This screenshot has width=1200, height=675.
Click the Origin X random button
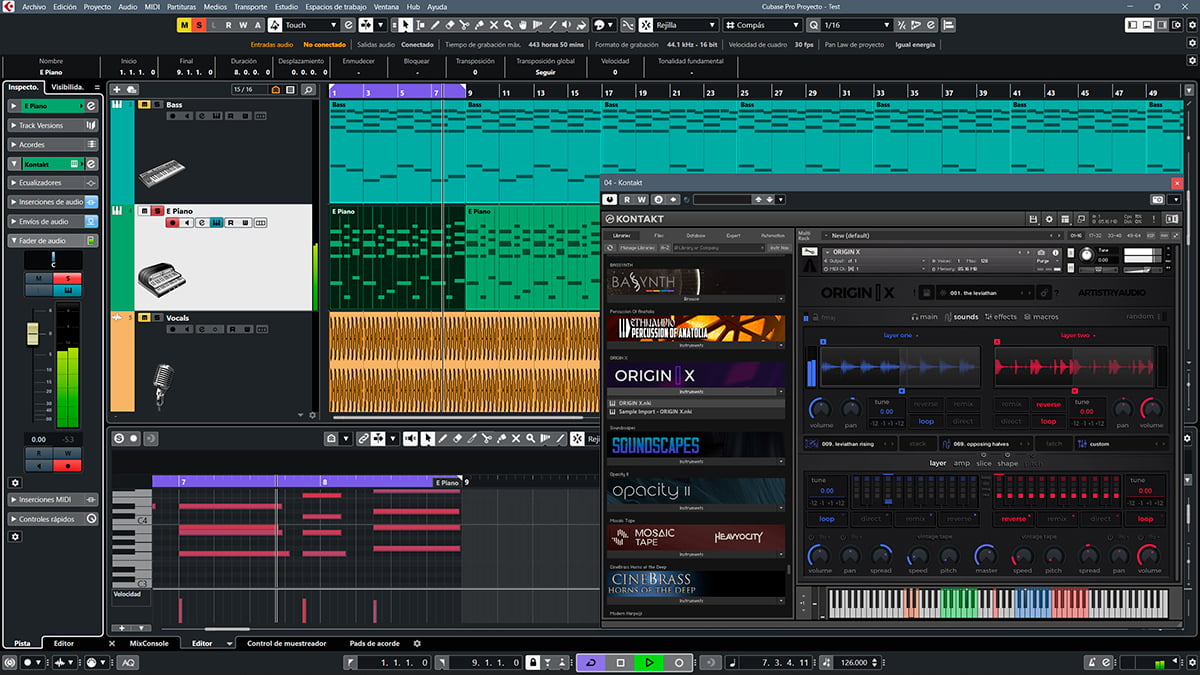coord(1140,317)
